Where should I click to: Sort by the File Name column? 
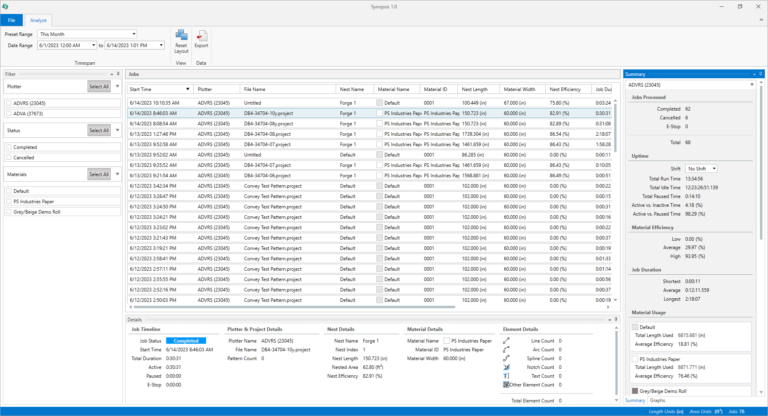coord(288,89)
